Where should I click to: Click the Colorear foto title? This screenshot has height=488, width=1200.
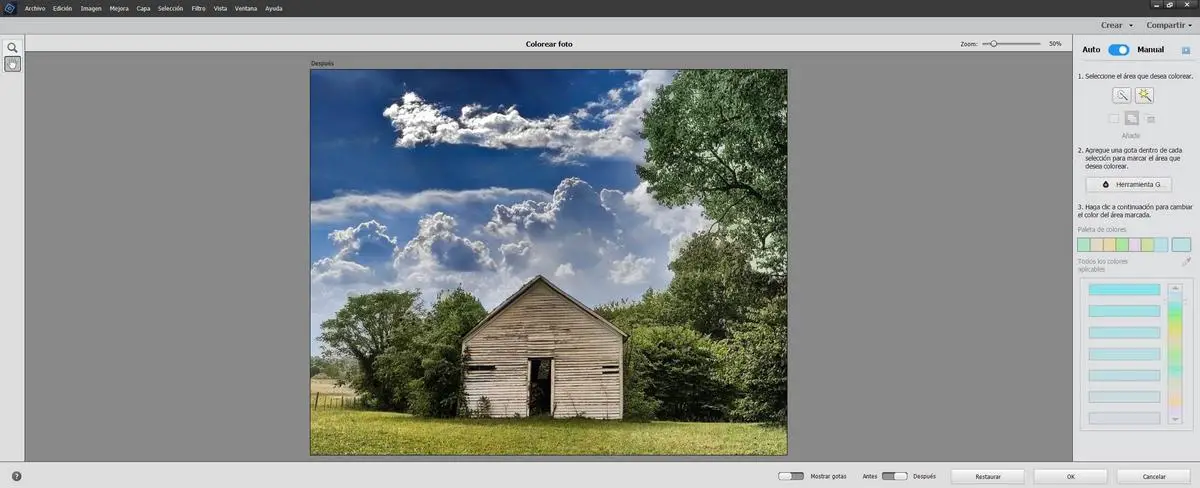pyautogui.click(x=549, y=44)
